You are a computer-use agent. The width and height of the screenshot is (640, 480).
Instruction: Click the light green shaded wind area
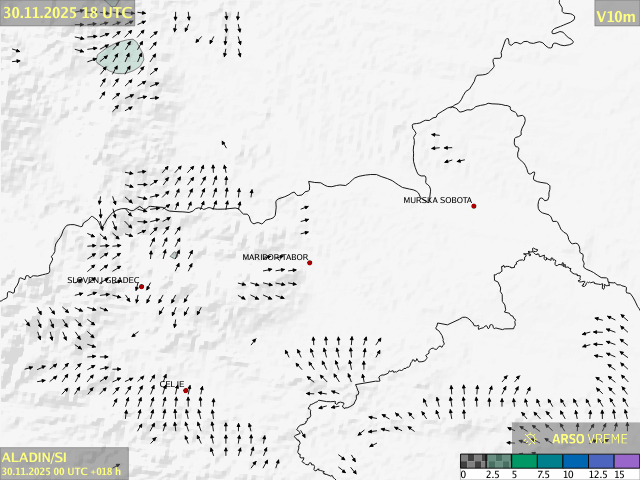pos(121,56)
